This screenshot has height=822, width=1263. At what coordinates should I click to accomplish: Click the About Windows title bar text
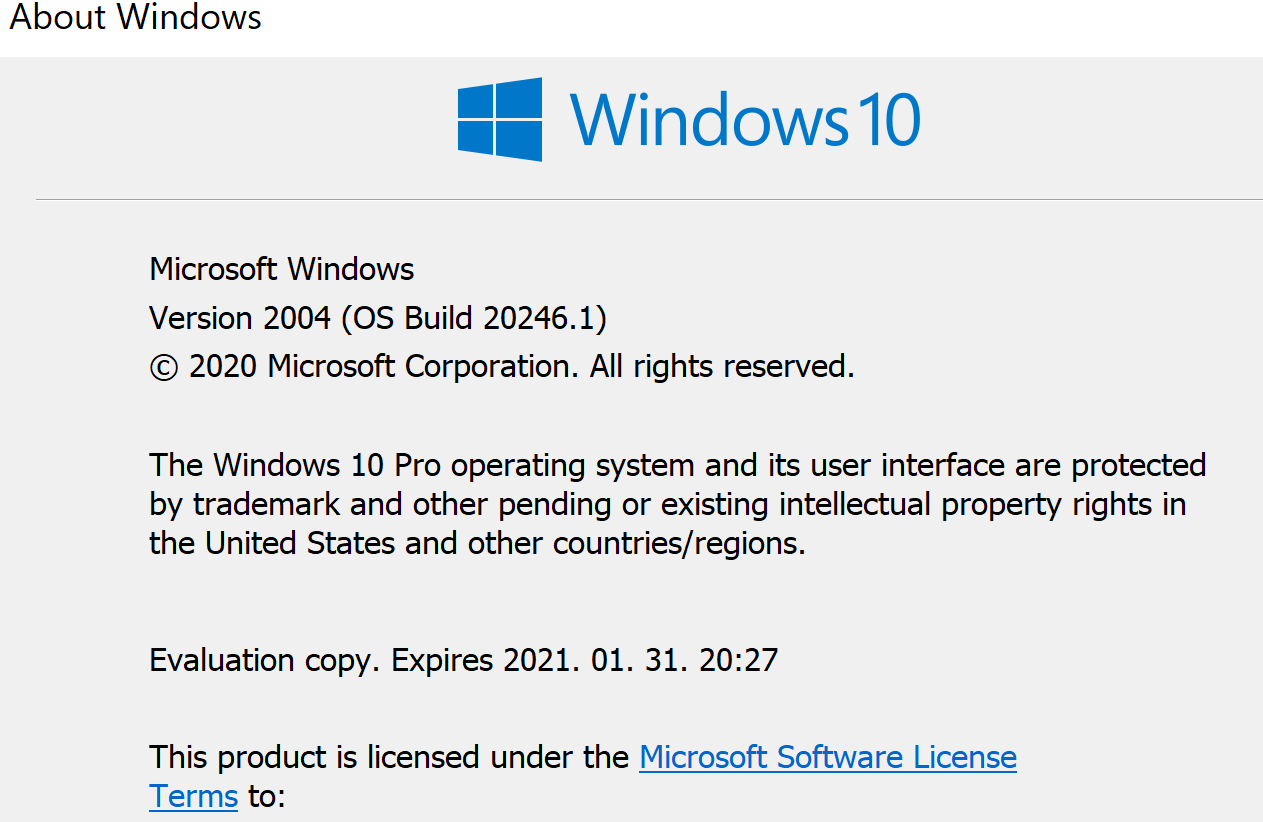click(x=136, y=17)
